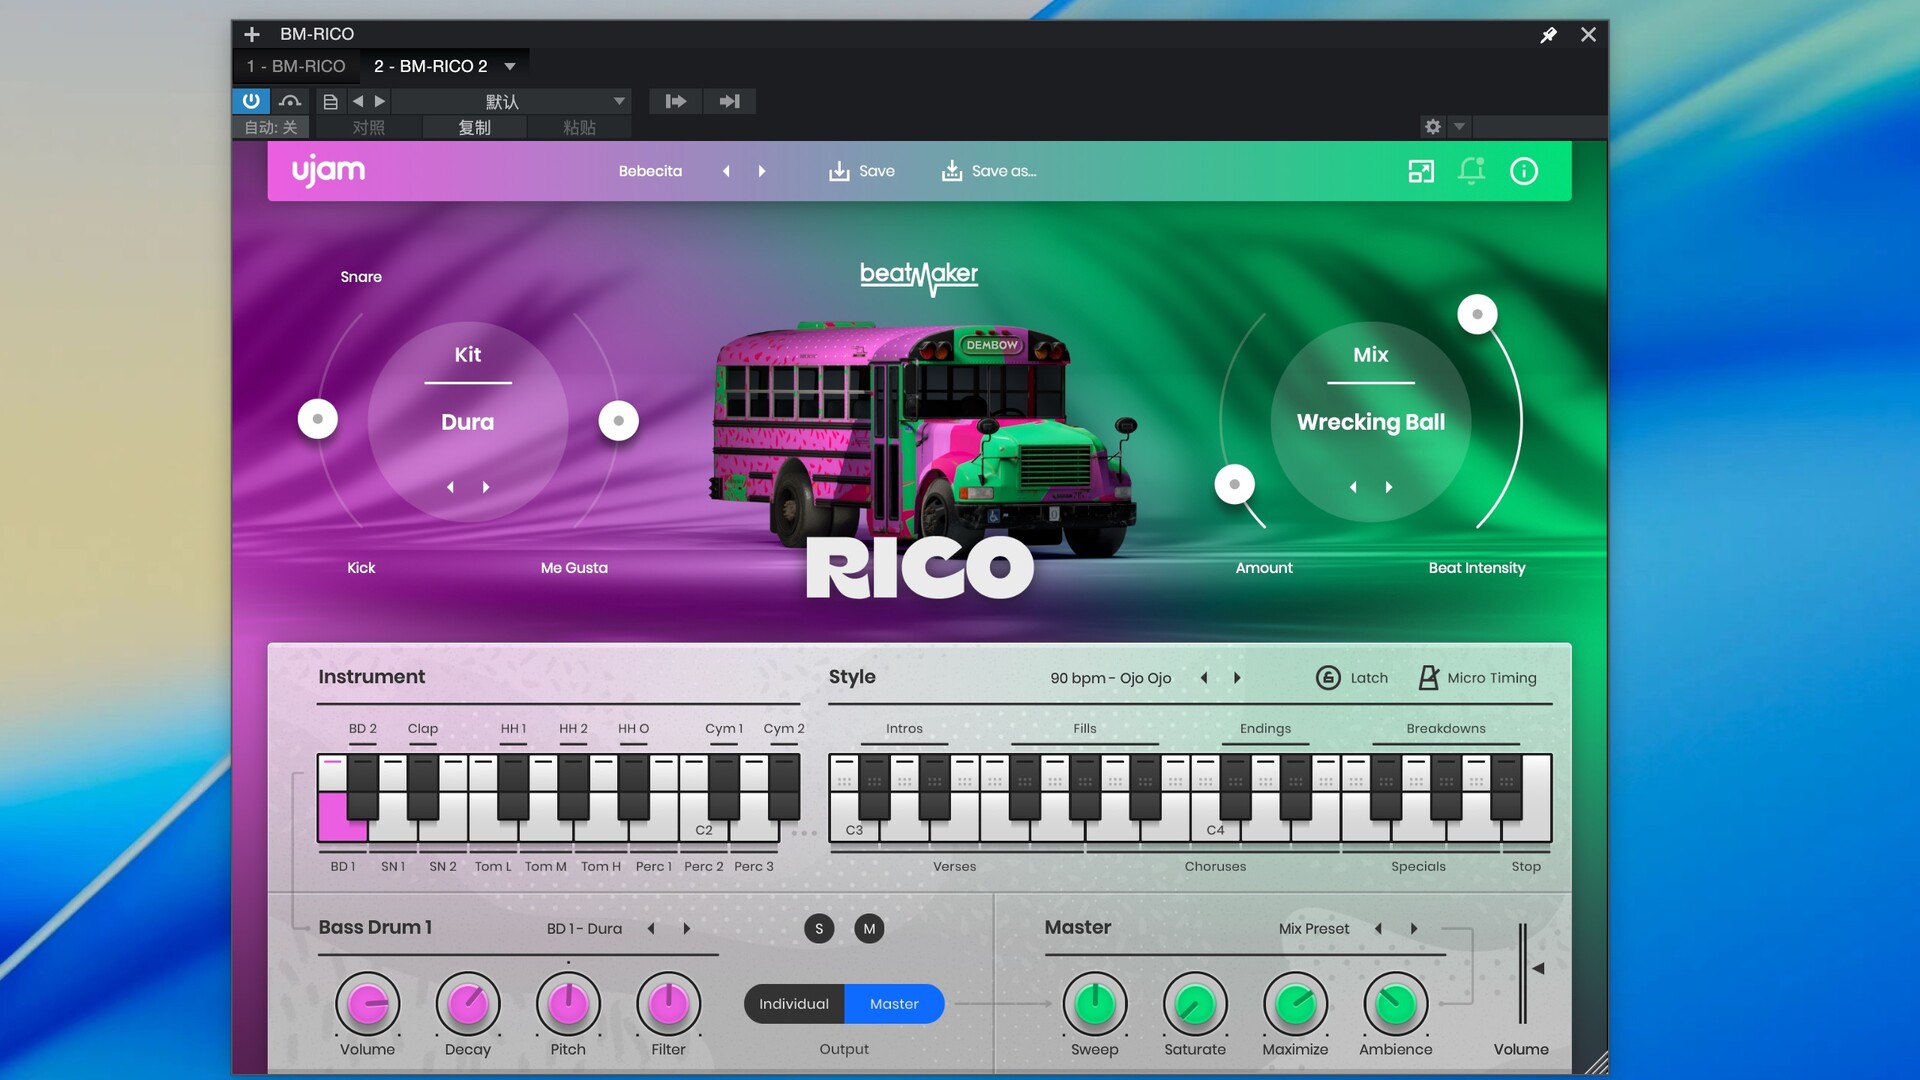Viewport: 1920px width, 1080px height.
Task: Click the ujam logo
Action: [328, 172]
